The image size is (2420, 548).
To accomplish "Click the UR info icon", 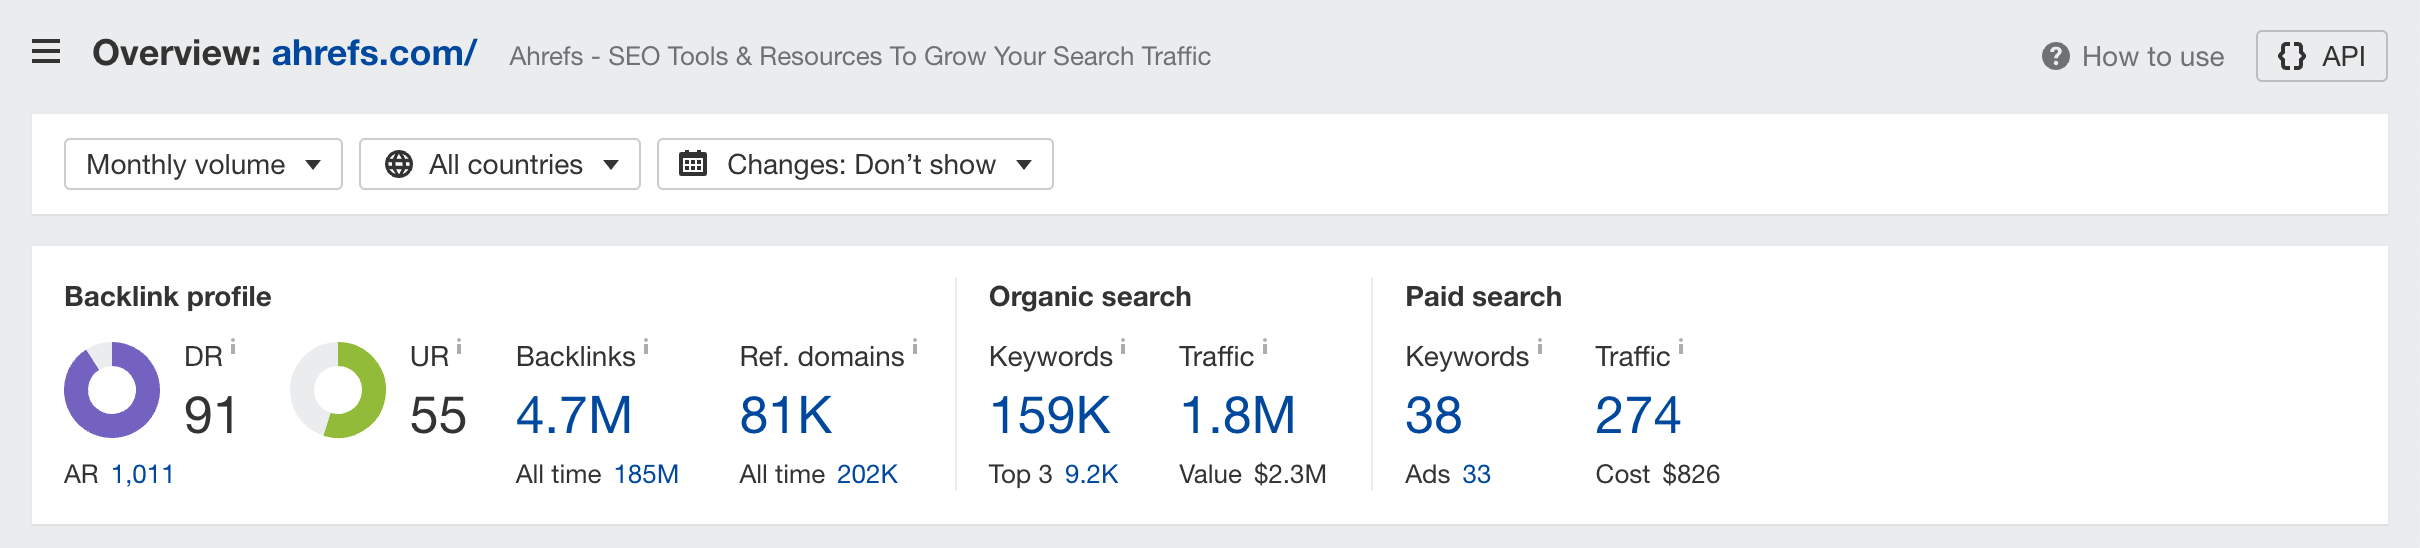I will pyautogui.click(x=459, y=347).
